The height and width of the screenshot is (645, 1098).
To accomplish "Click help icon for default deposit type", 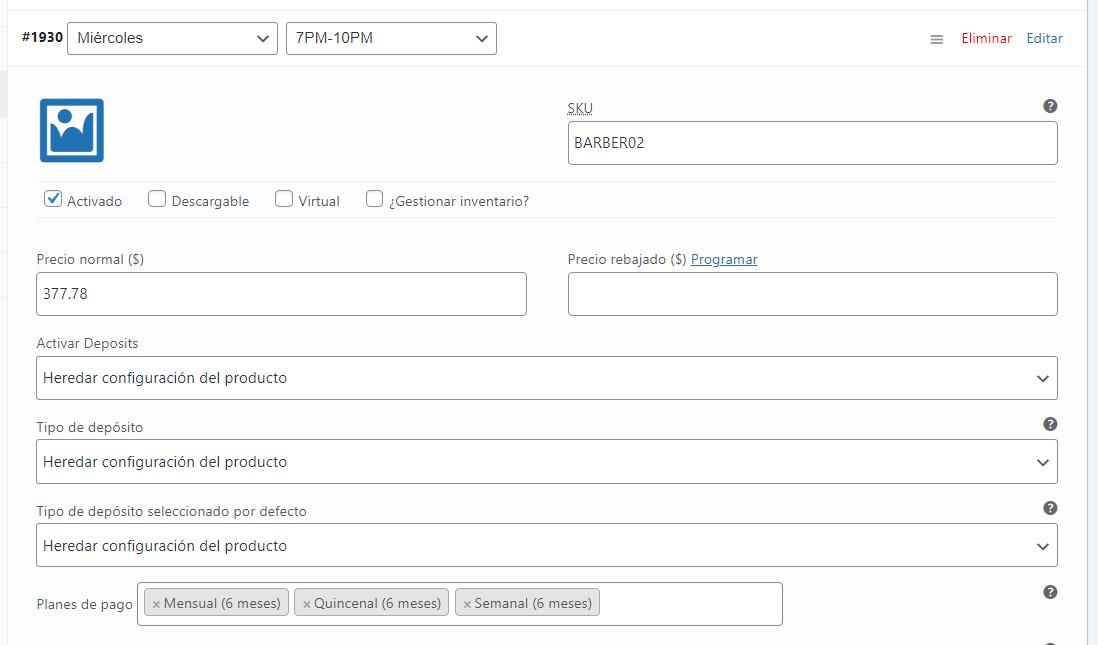I will [x=1050, y=508].
